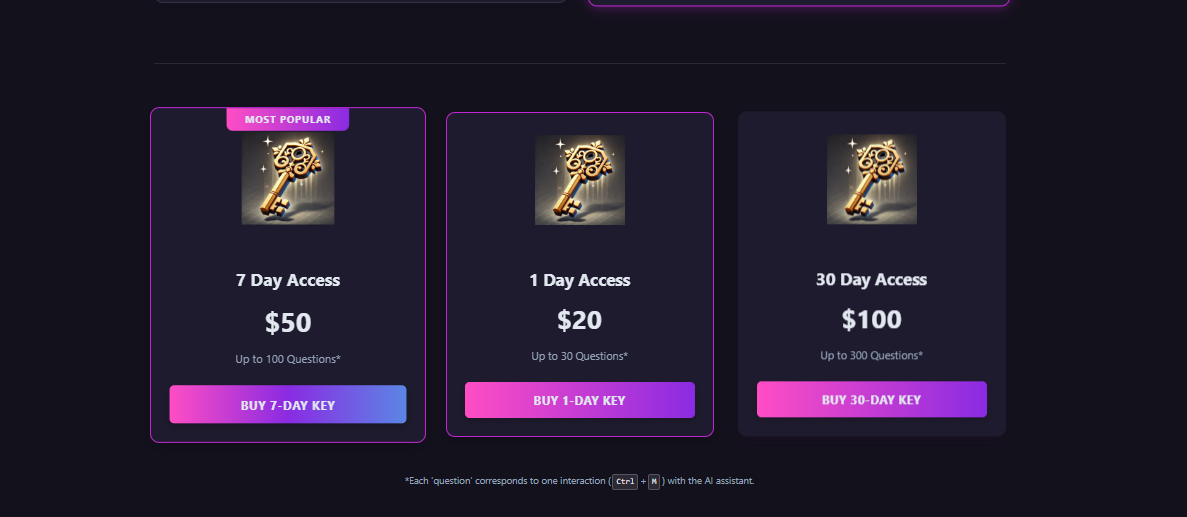
Task: Click the $50 price text
Action: (x=288, y=323)
